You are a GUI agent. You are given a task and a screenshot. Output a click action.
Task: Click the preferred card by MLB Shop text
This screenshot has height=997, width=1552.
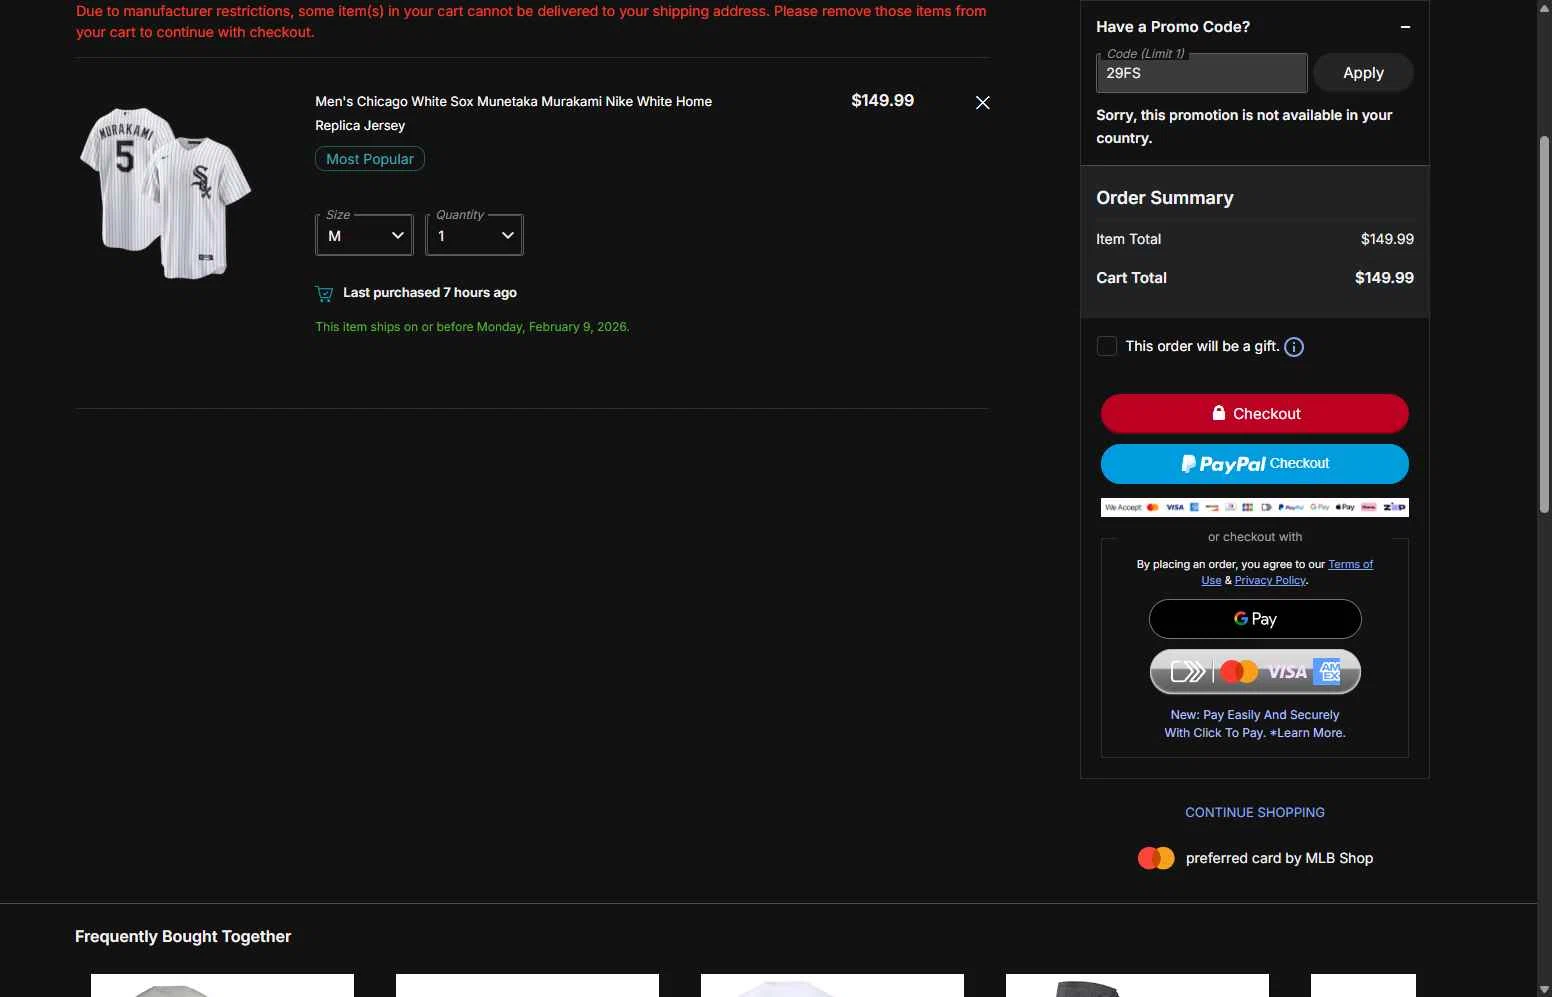1279,858
